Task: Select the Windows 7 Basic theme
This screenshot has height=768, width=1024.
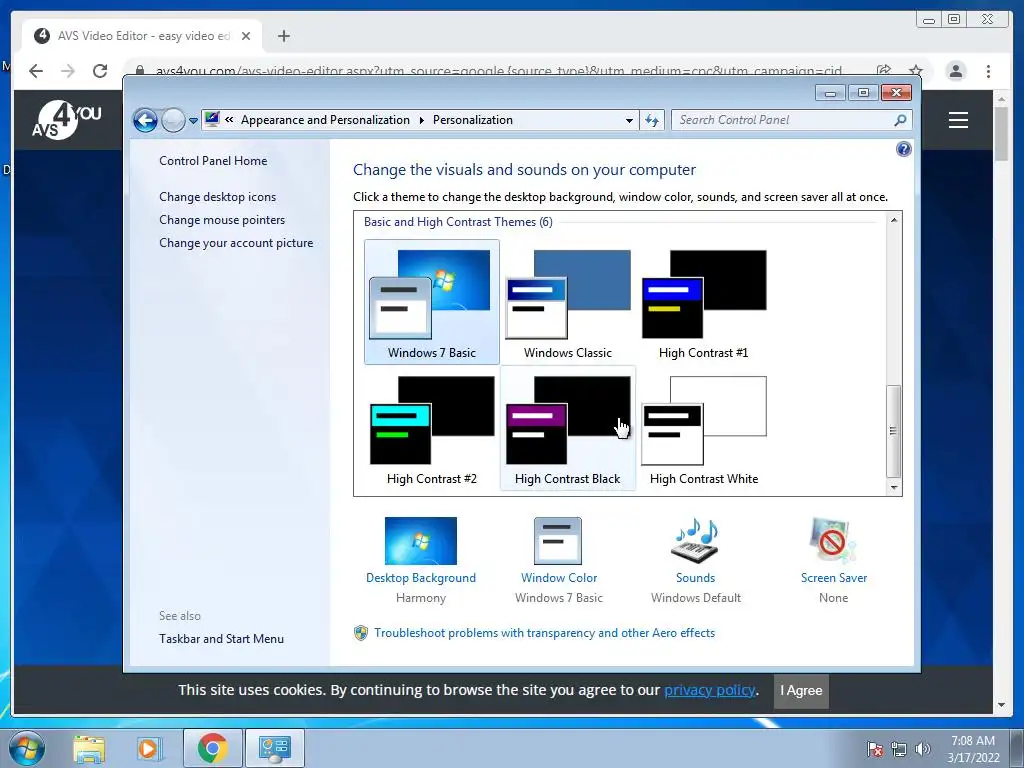Action: pyautogui.click(x=432, y=302)
